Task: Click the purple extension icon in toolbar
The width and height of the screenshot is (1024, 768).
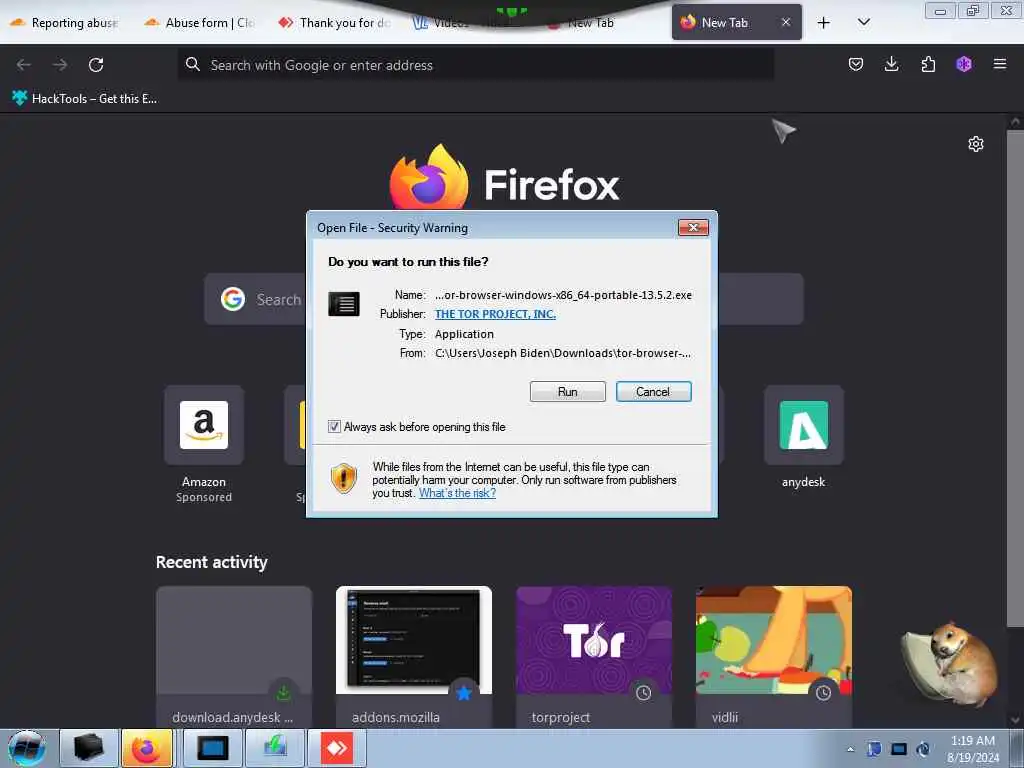Action: tap(964, 64)
